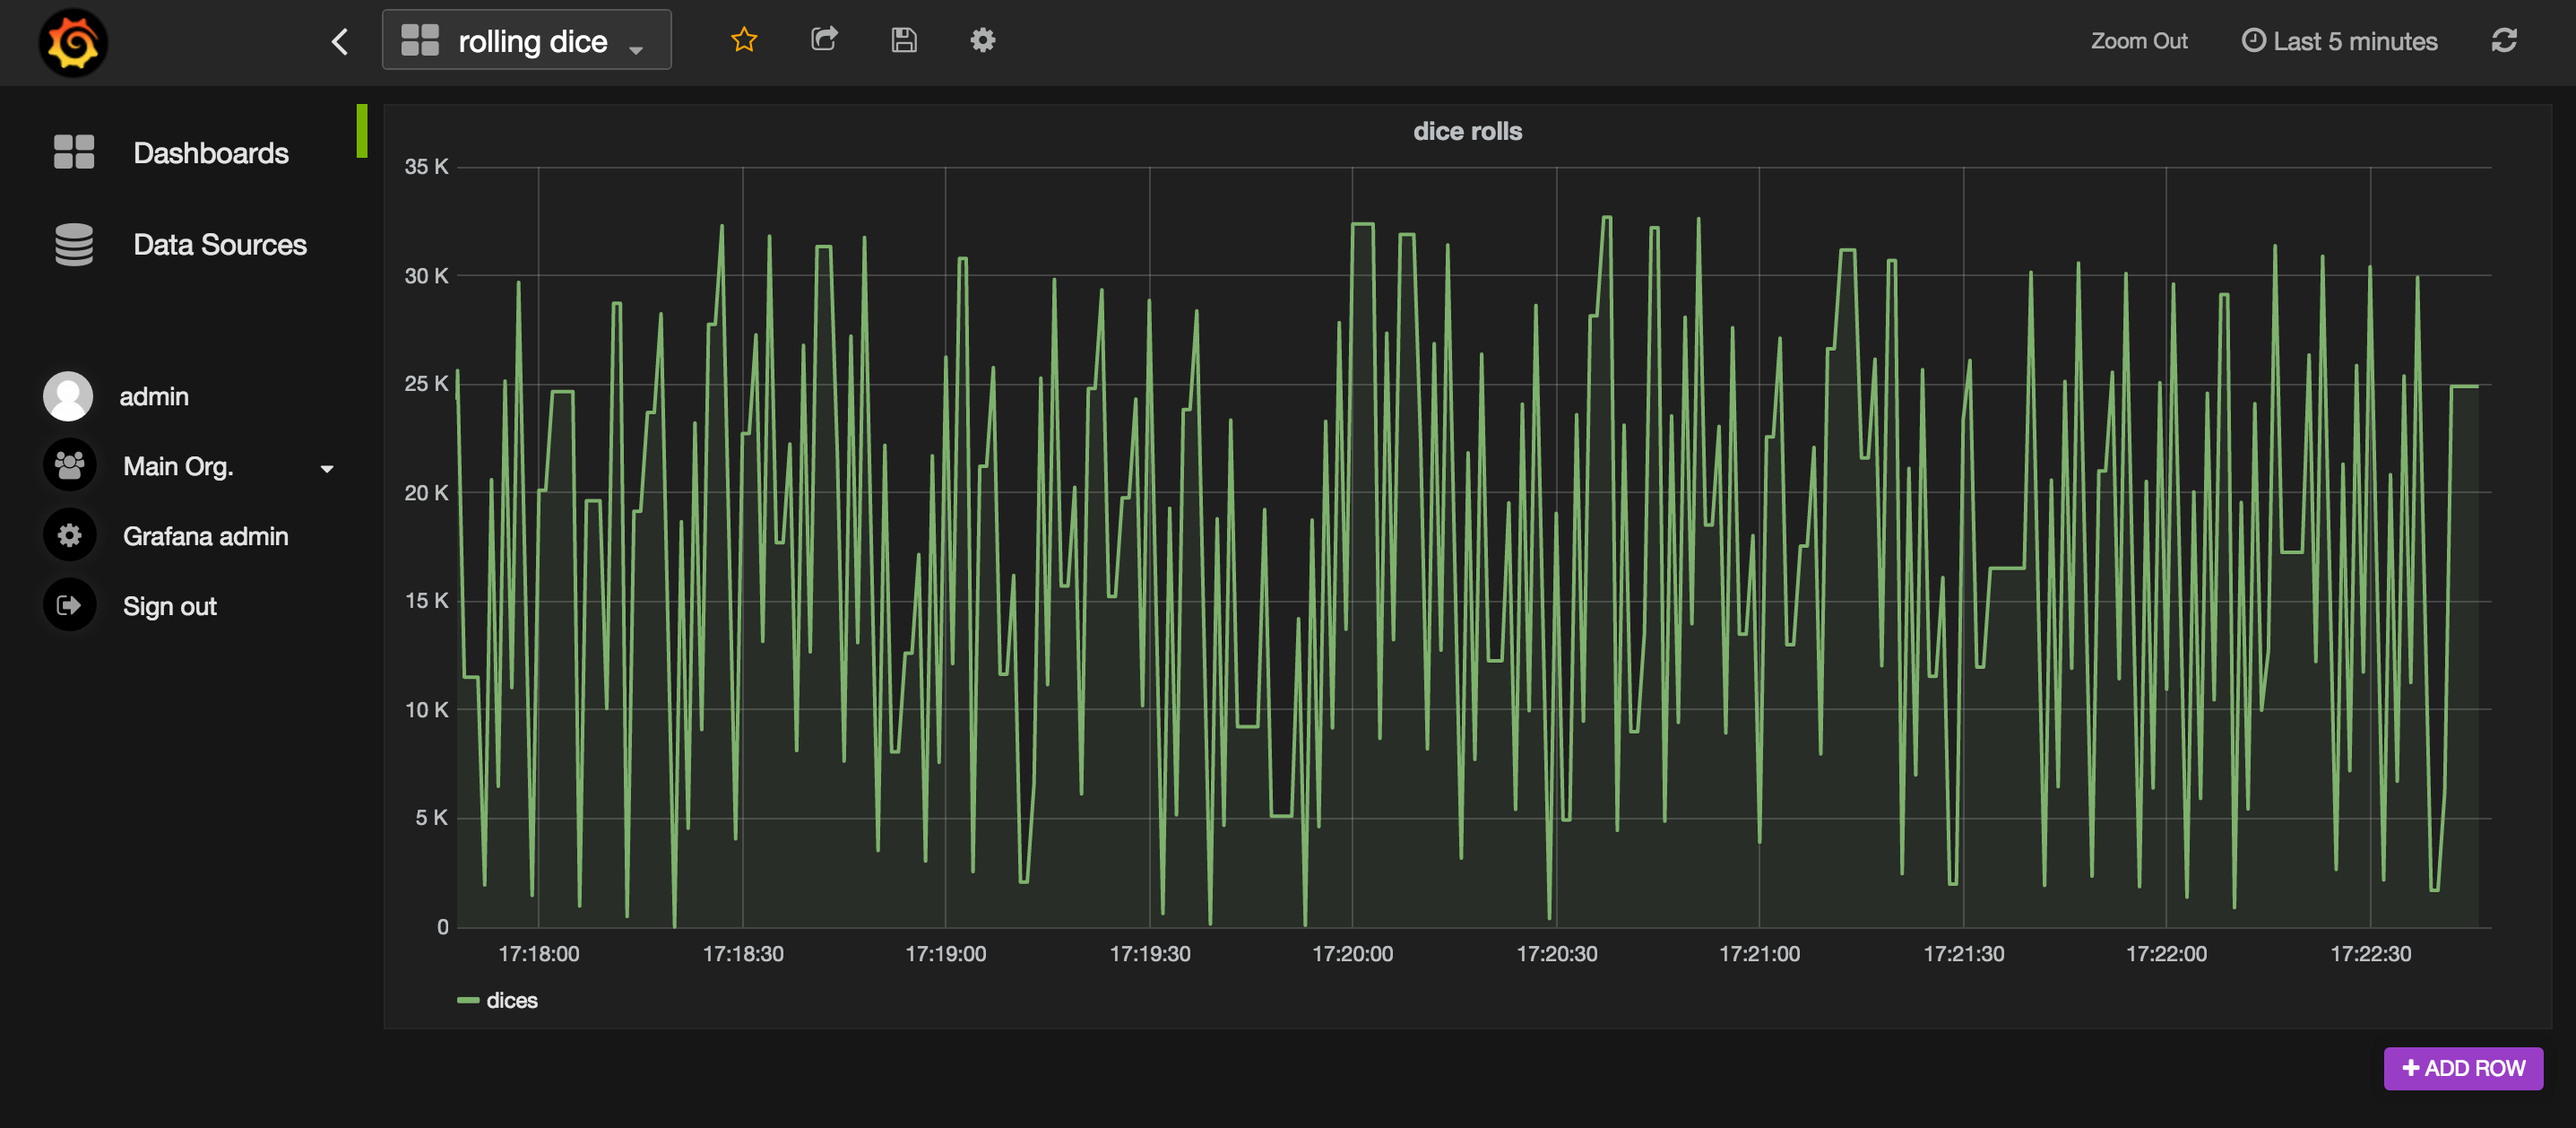The width and height of the screenshot is (2576, 1128).
Task: Open Main Org. settings
Action: pyautogui.click(x=178, y=467)
